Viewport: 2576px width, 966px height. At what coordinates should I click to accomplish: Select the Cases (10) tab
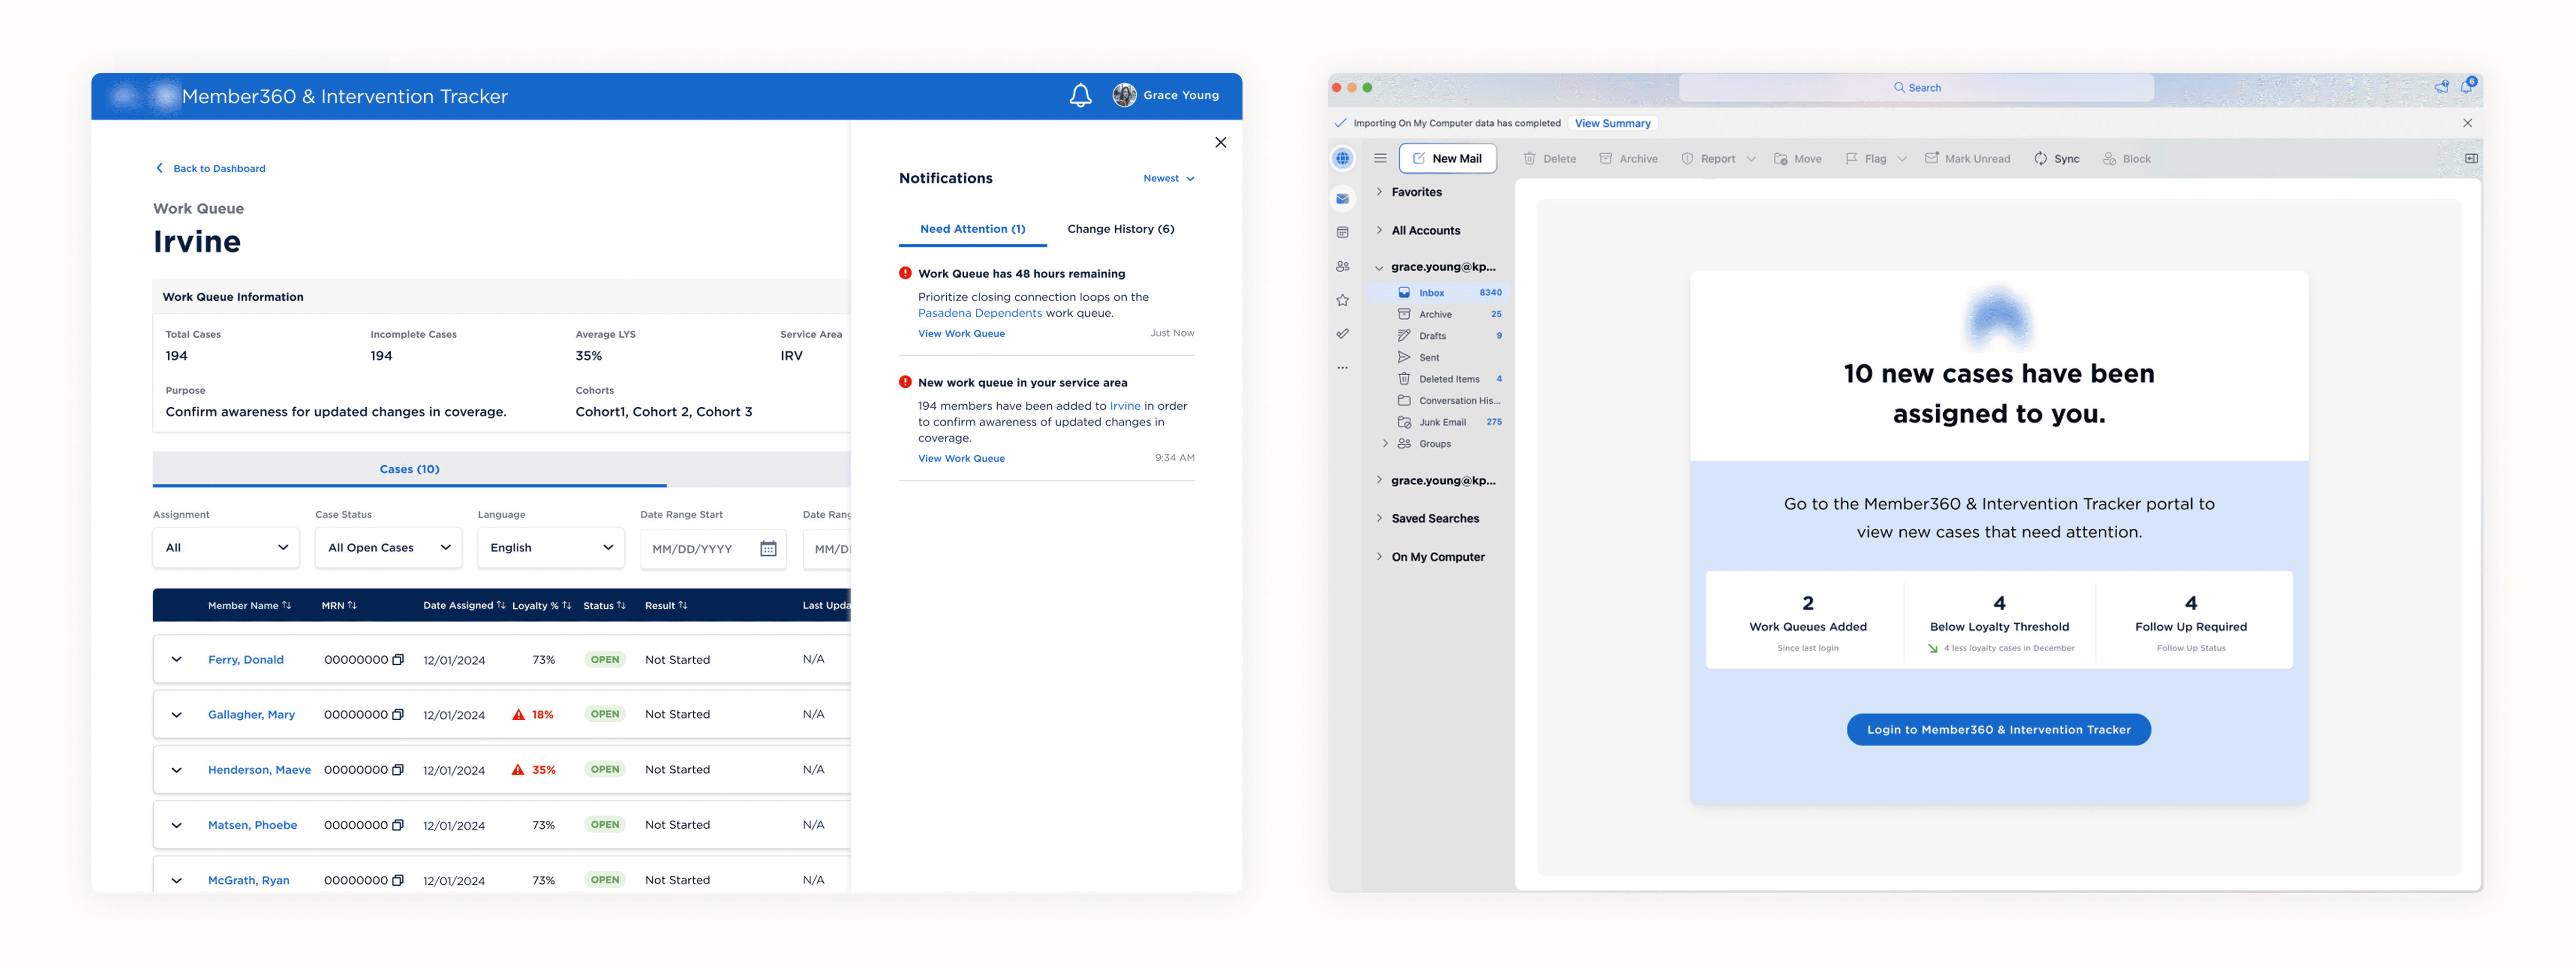(x=409, y=469)
